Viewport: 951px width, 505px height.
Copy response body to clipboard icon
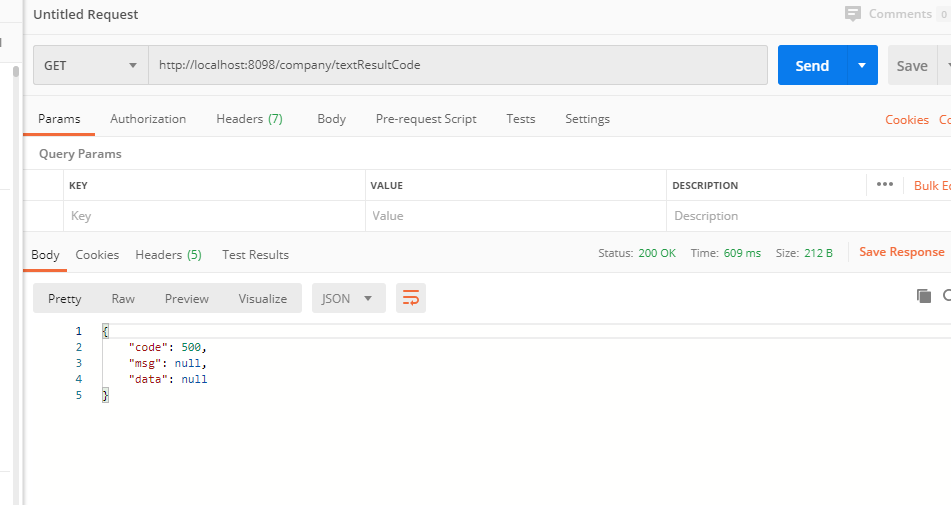pos(924,296)
